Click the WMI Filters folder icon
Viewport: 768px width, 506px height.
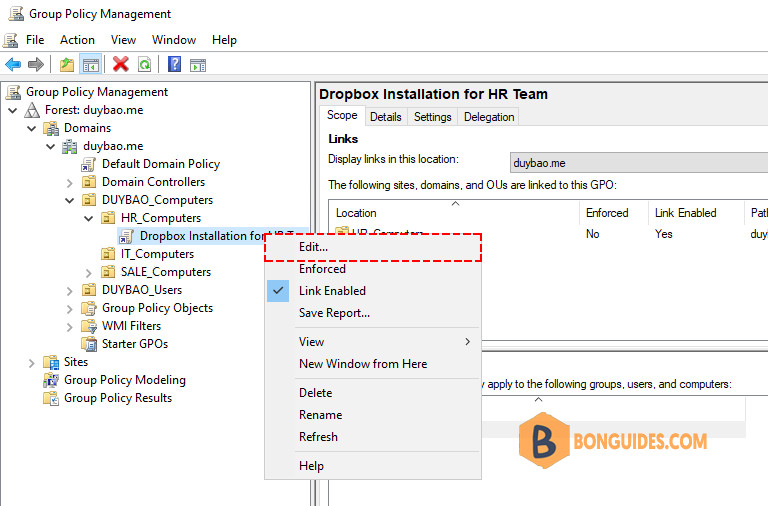pos(89,326)
